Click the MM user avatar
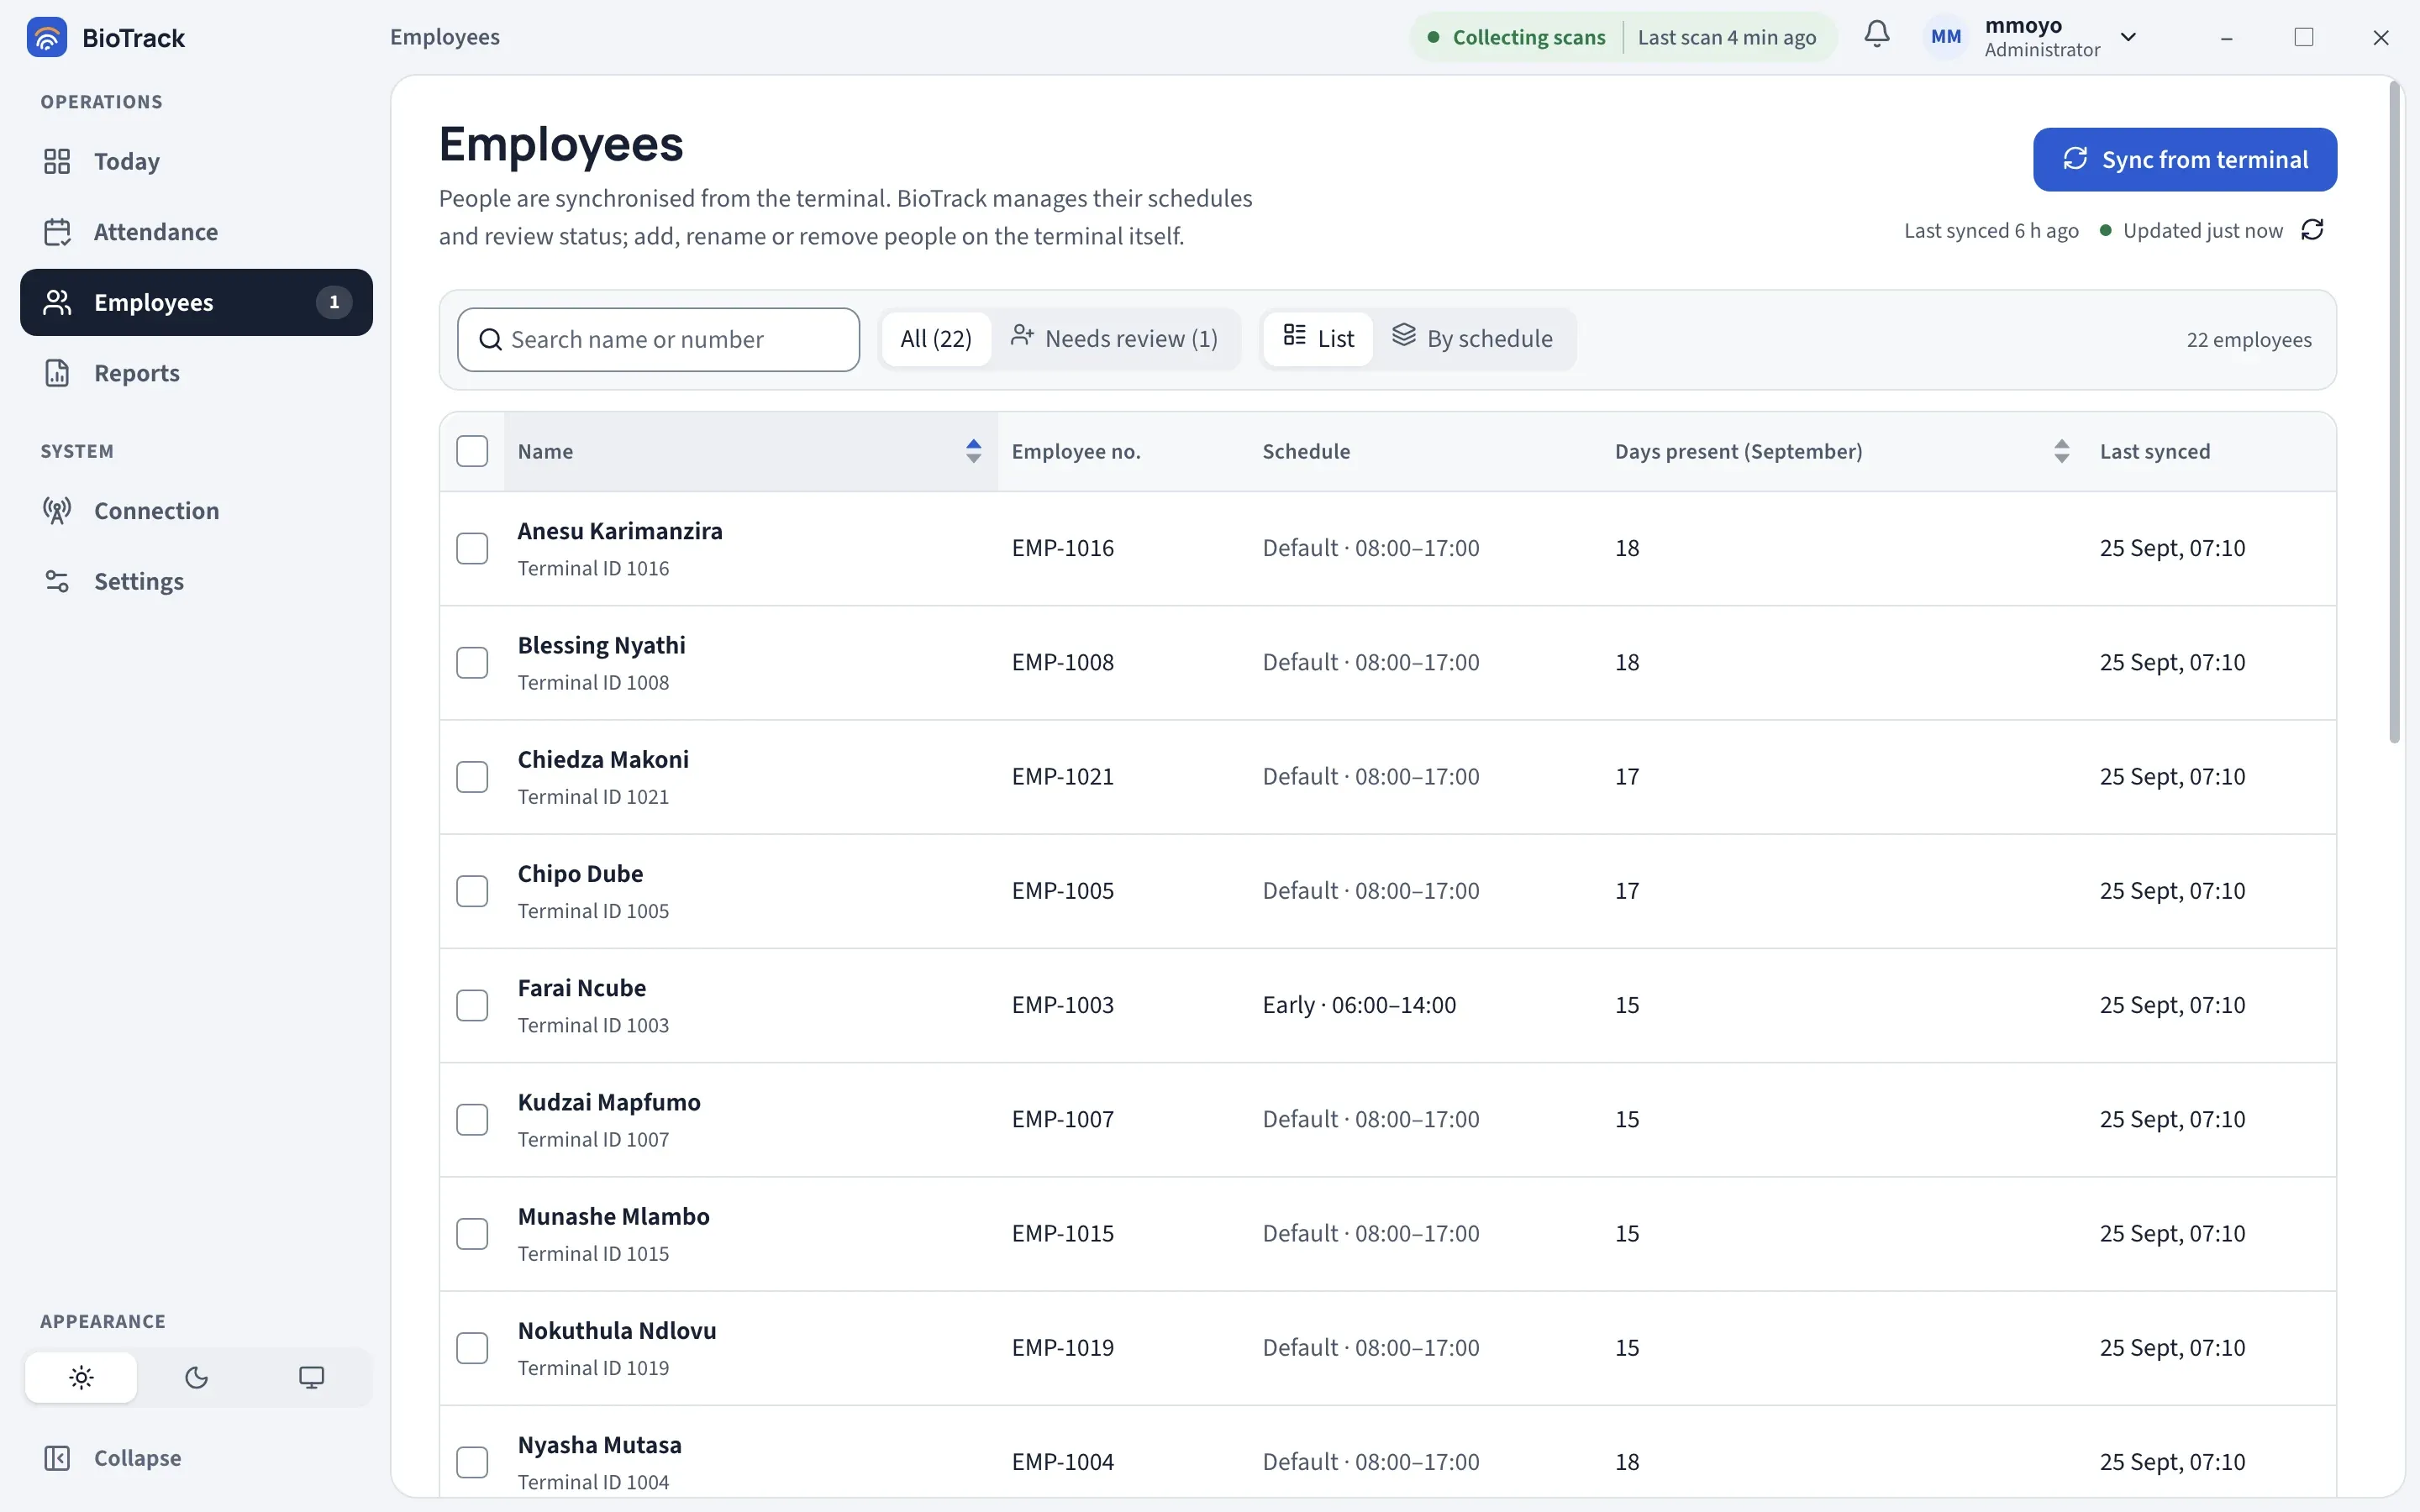 coord(1945,37)
